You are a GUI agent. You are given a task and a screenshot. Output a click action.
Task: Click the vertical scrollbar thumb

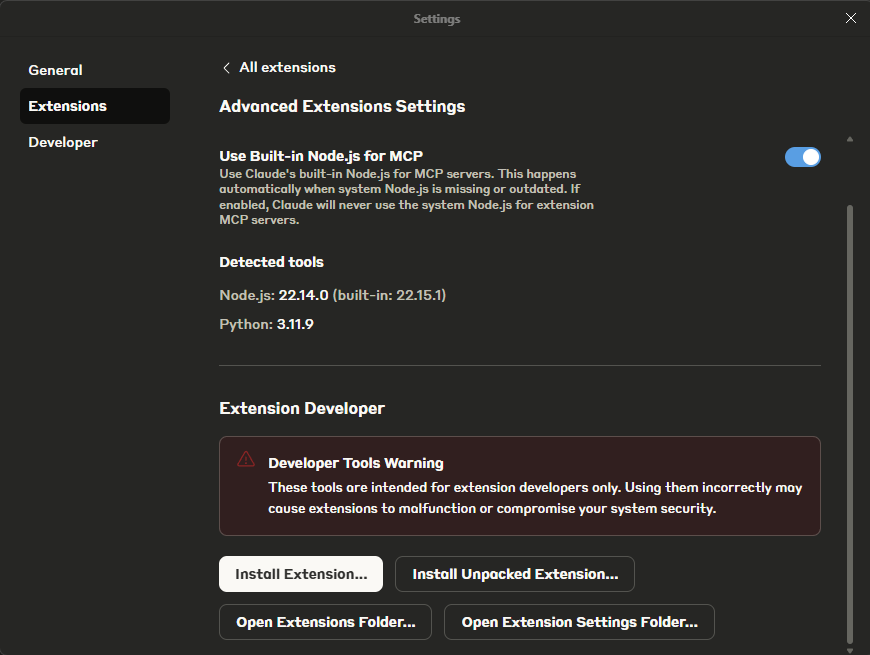[x=850, y=420]
